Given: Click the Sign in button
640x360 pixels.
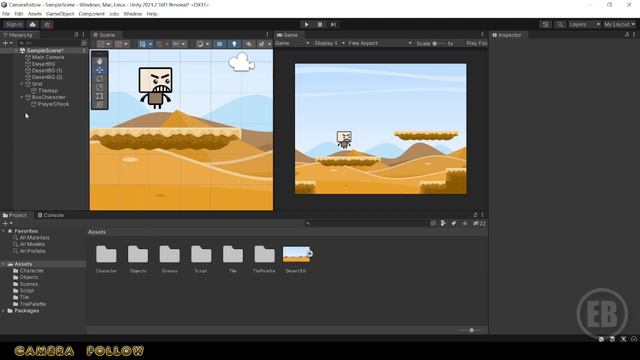Looking at the screenshot, I should (x=14, y=24).
